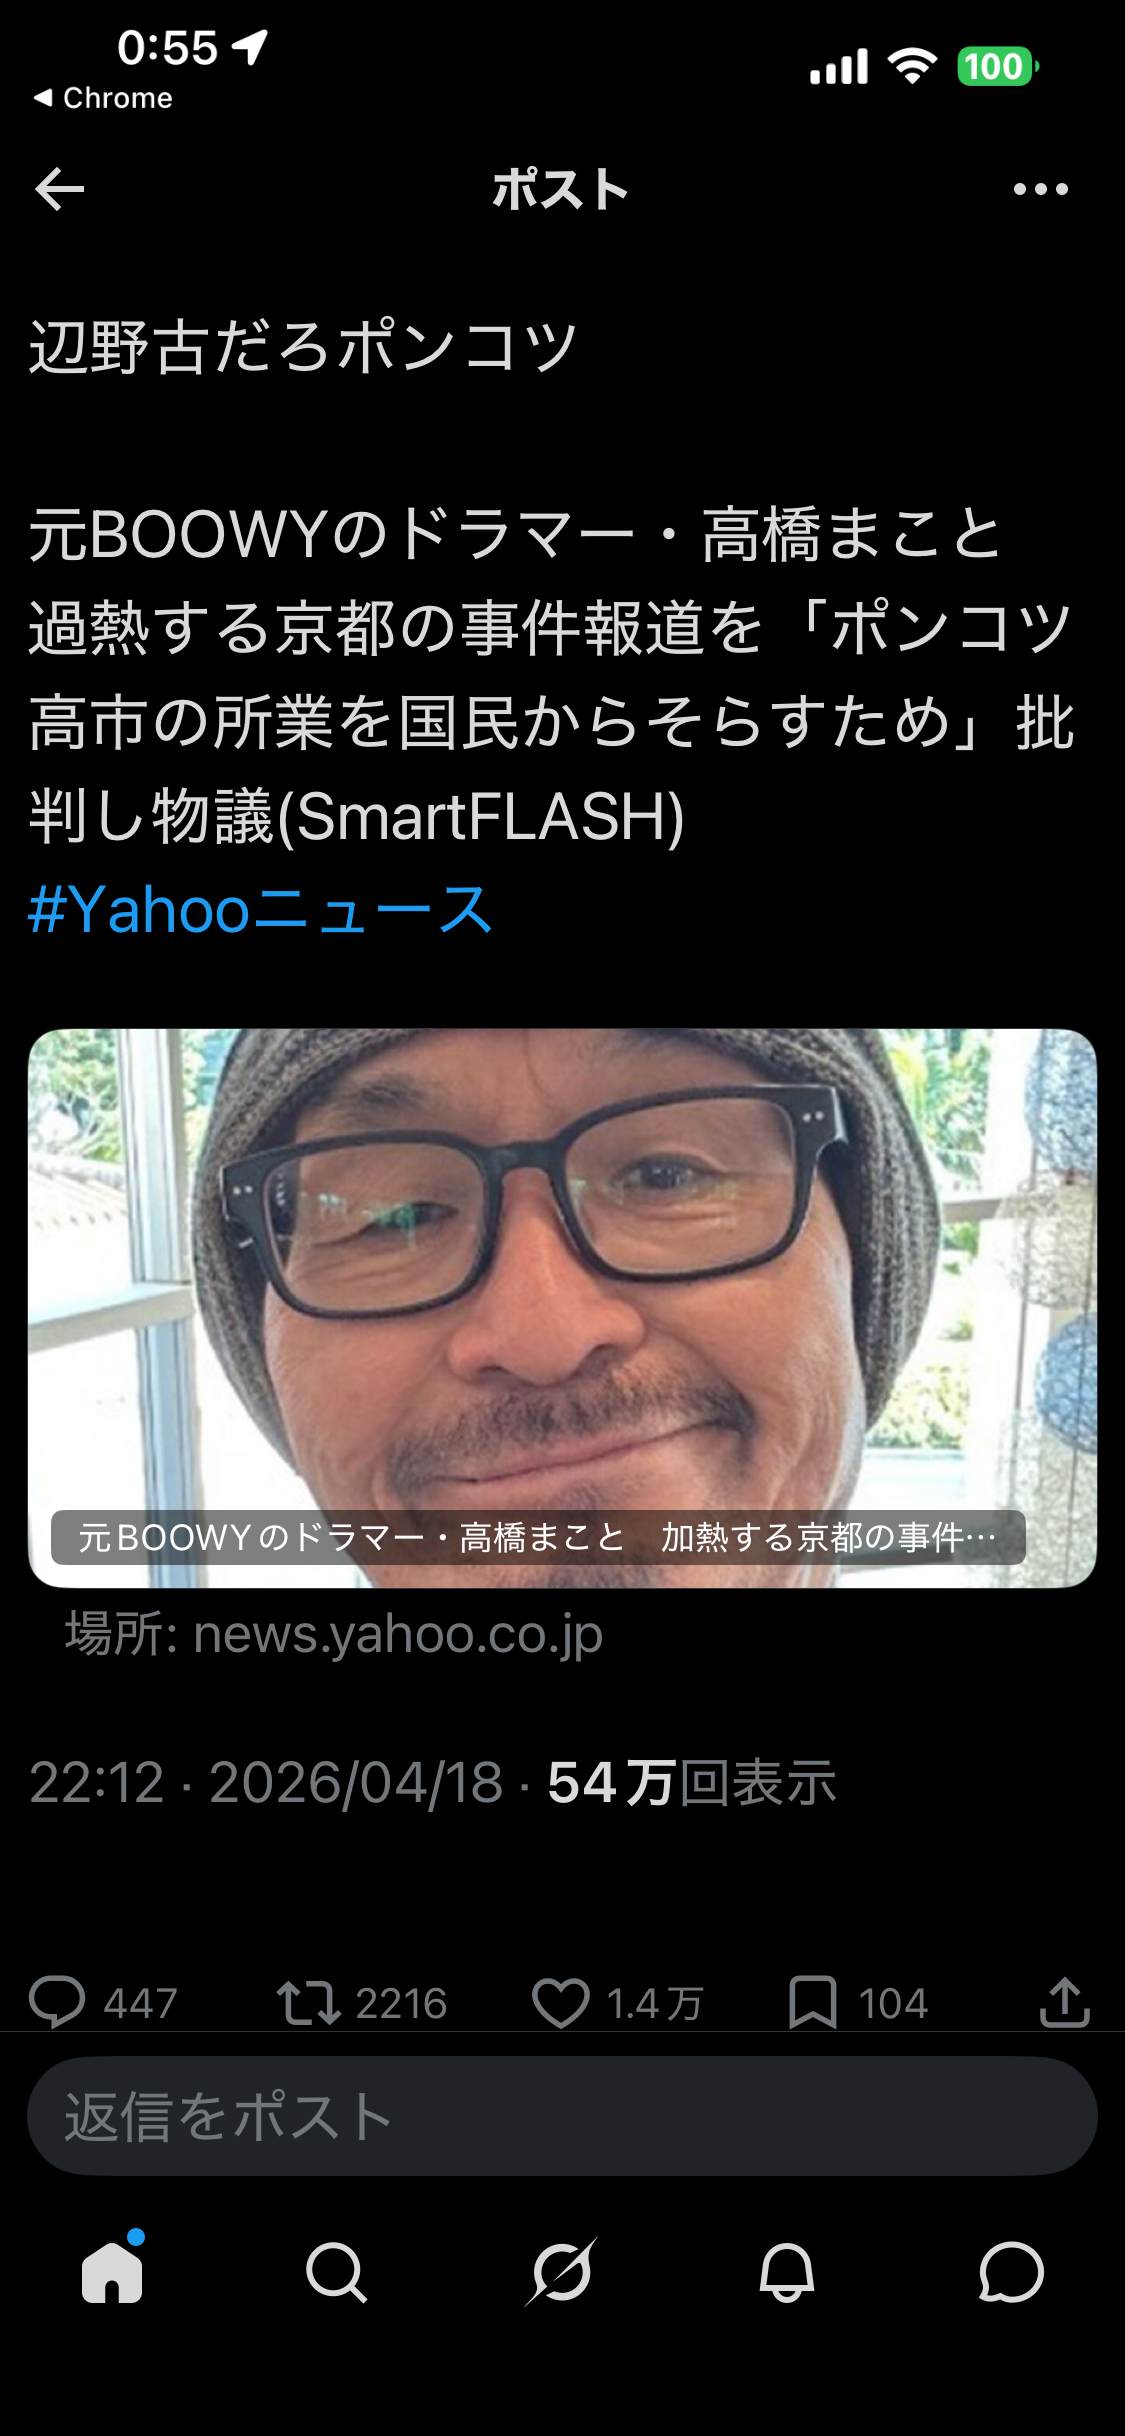View the 54万 回表示 view count
The image size is (1125, 2436).
click(x=691, y=1783)
